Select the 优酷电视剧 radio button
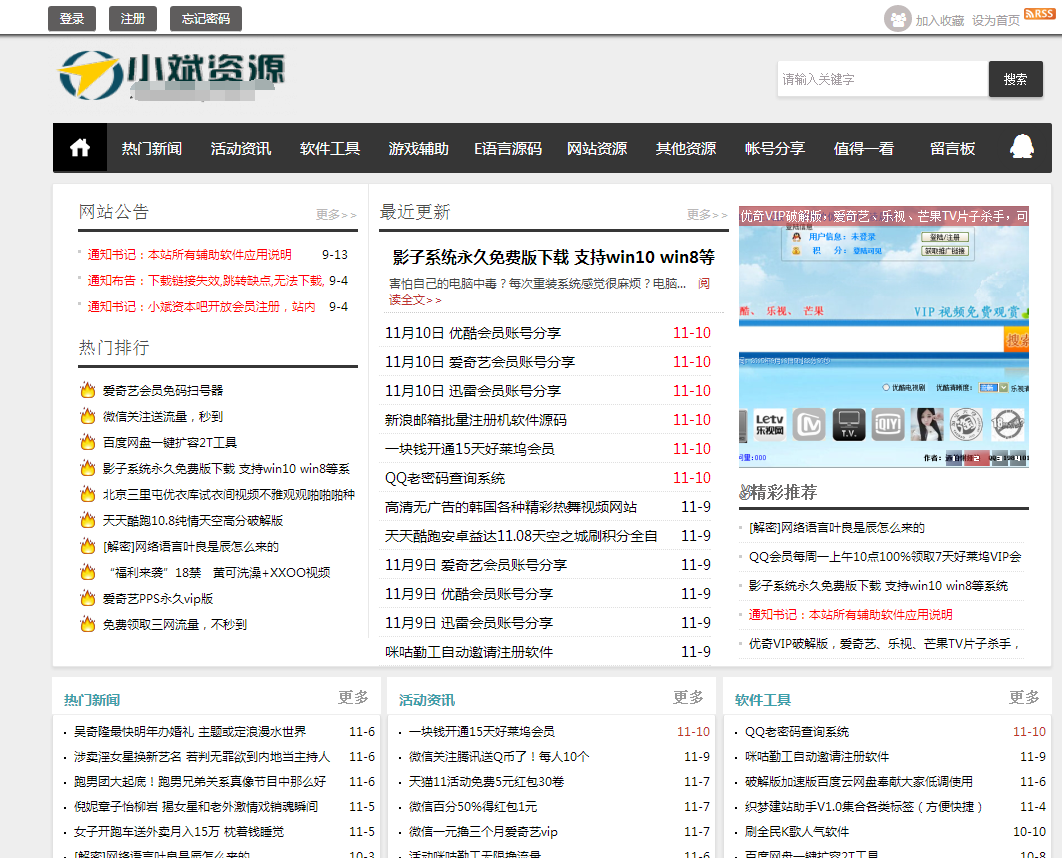 886,388
